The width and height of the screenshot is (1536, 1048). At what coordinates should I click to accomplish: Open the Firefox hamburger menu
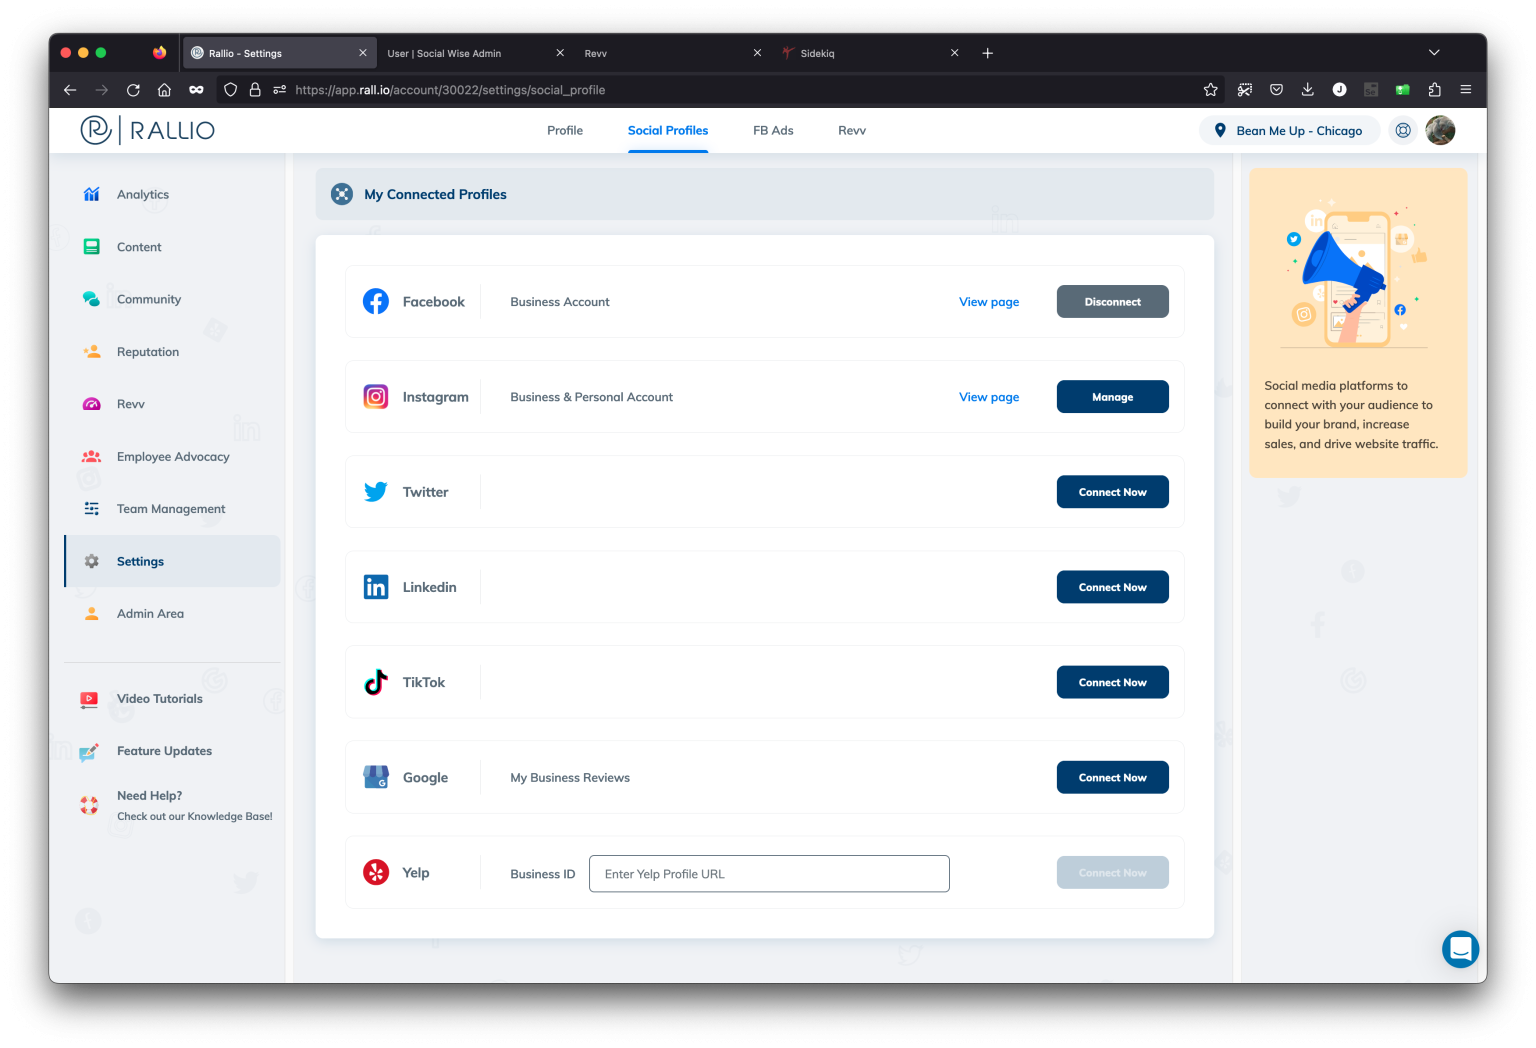pos(1465,90)
